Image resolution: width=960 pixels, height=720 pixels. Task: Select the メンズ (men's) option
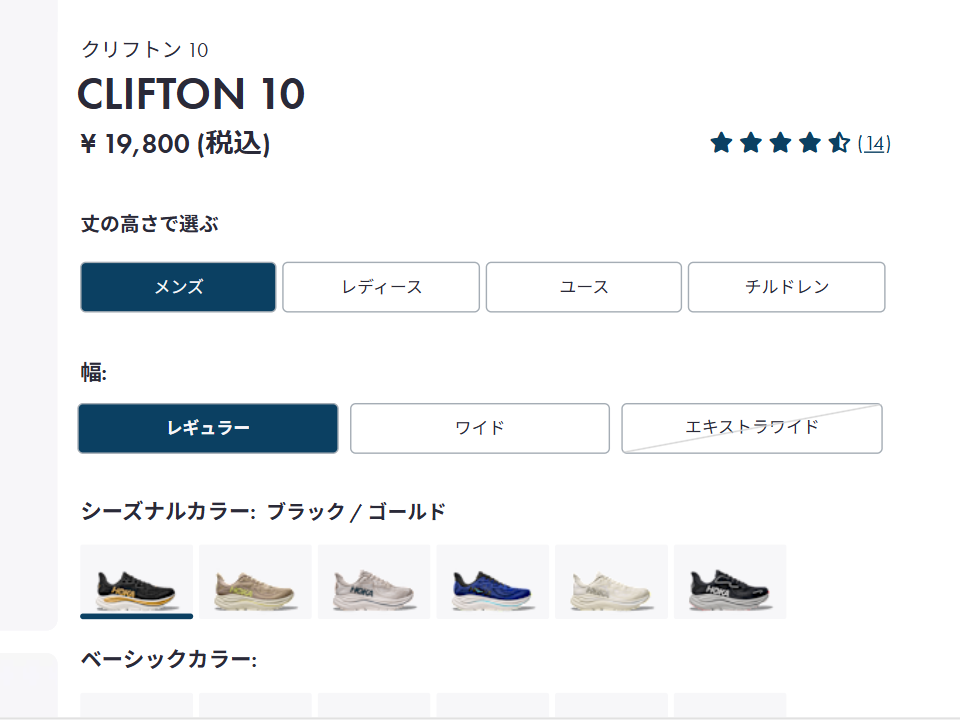tap(178, 287)
